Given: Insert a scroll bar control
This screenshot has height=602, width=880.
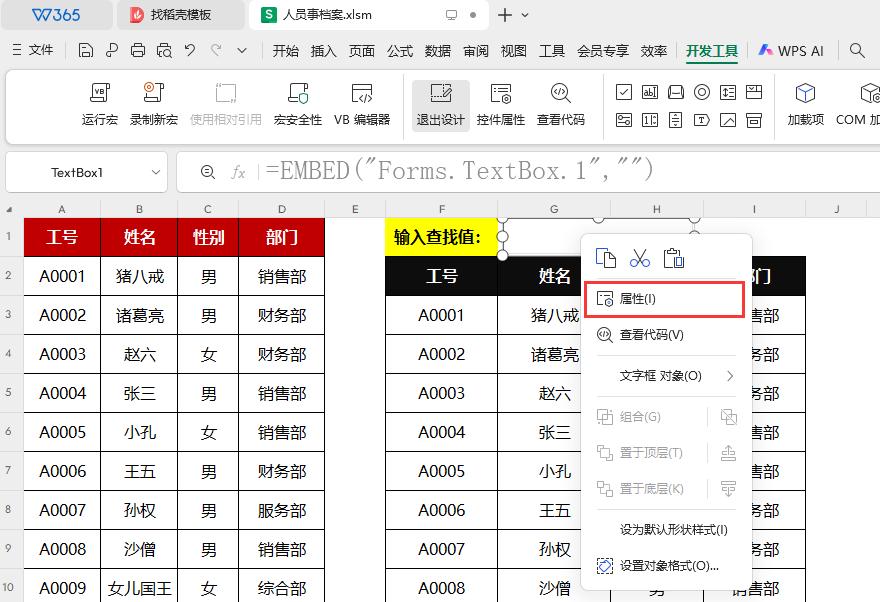Looking at the screenshot, I should 676,120.
